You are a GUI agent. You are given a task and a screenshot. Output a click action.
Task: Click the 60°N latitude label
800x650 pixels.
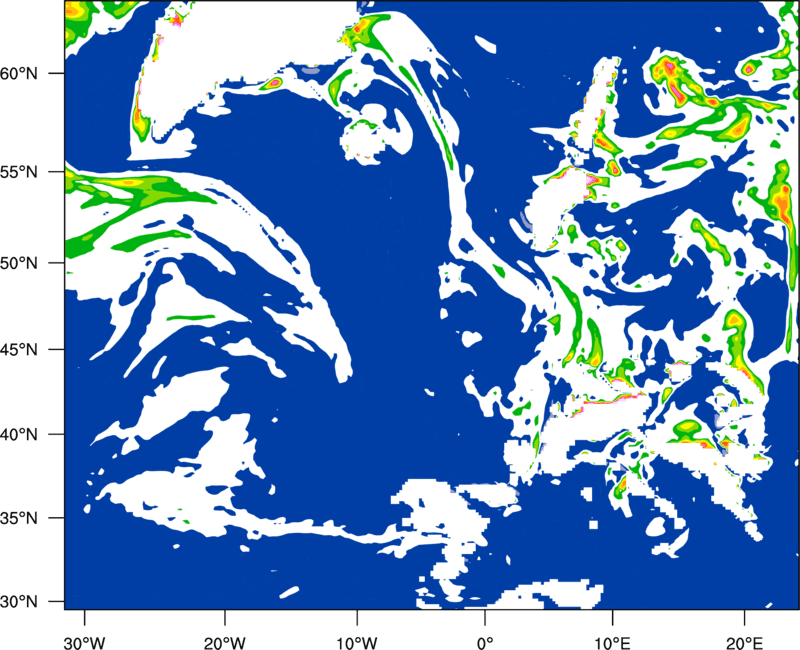(19, 73)
